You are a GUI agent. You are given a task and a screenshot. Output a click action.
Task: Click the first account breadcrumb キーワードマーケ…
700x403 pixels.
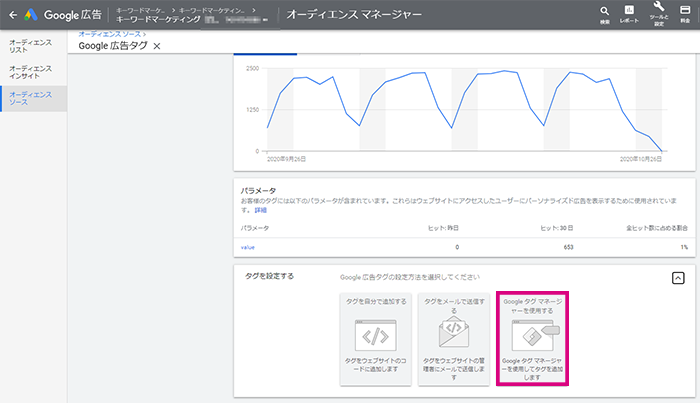[x=141, y=10]
